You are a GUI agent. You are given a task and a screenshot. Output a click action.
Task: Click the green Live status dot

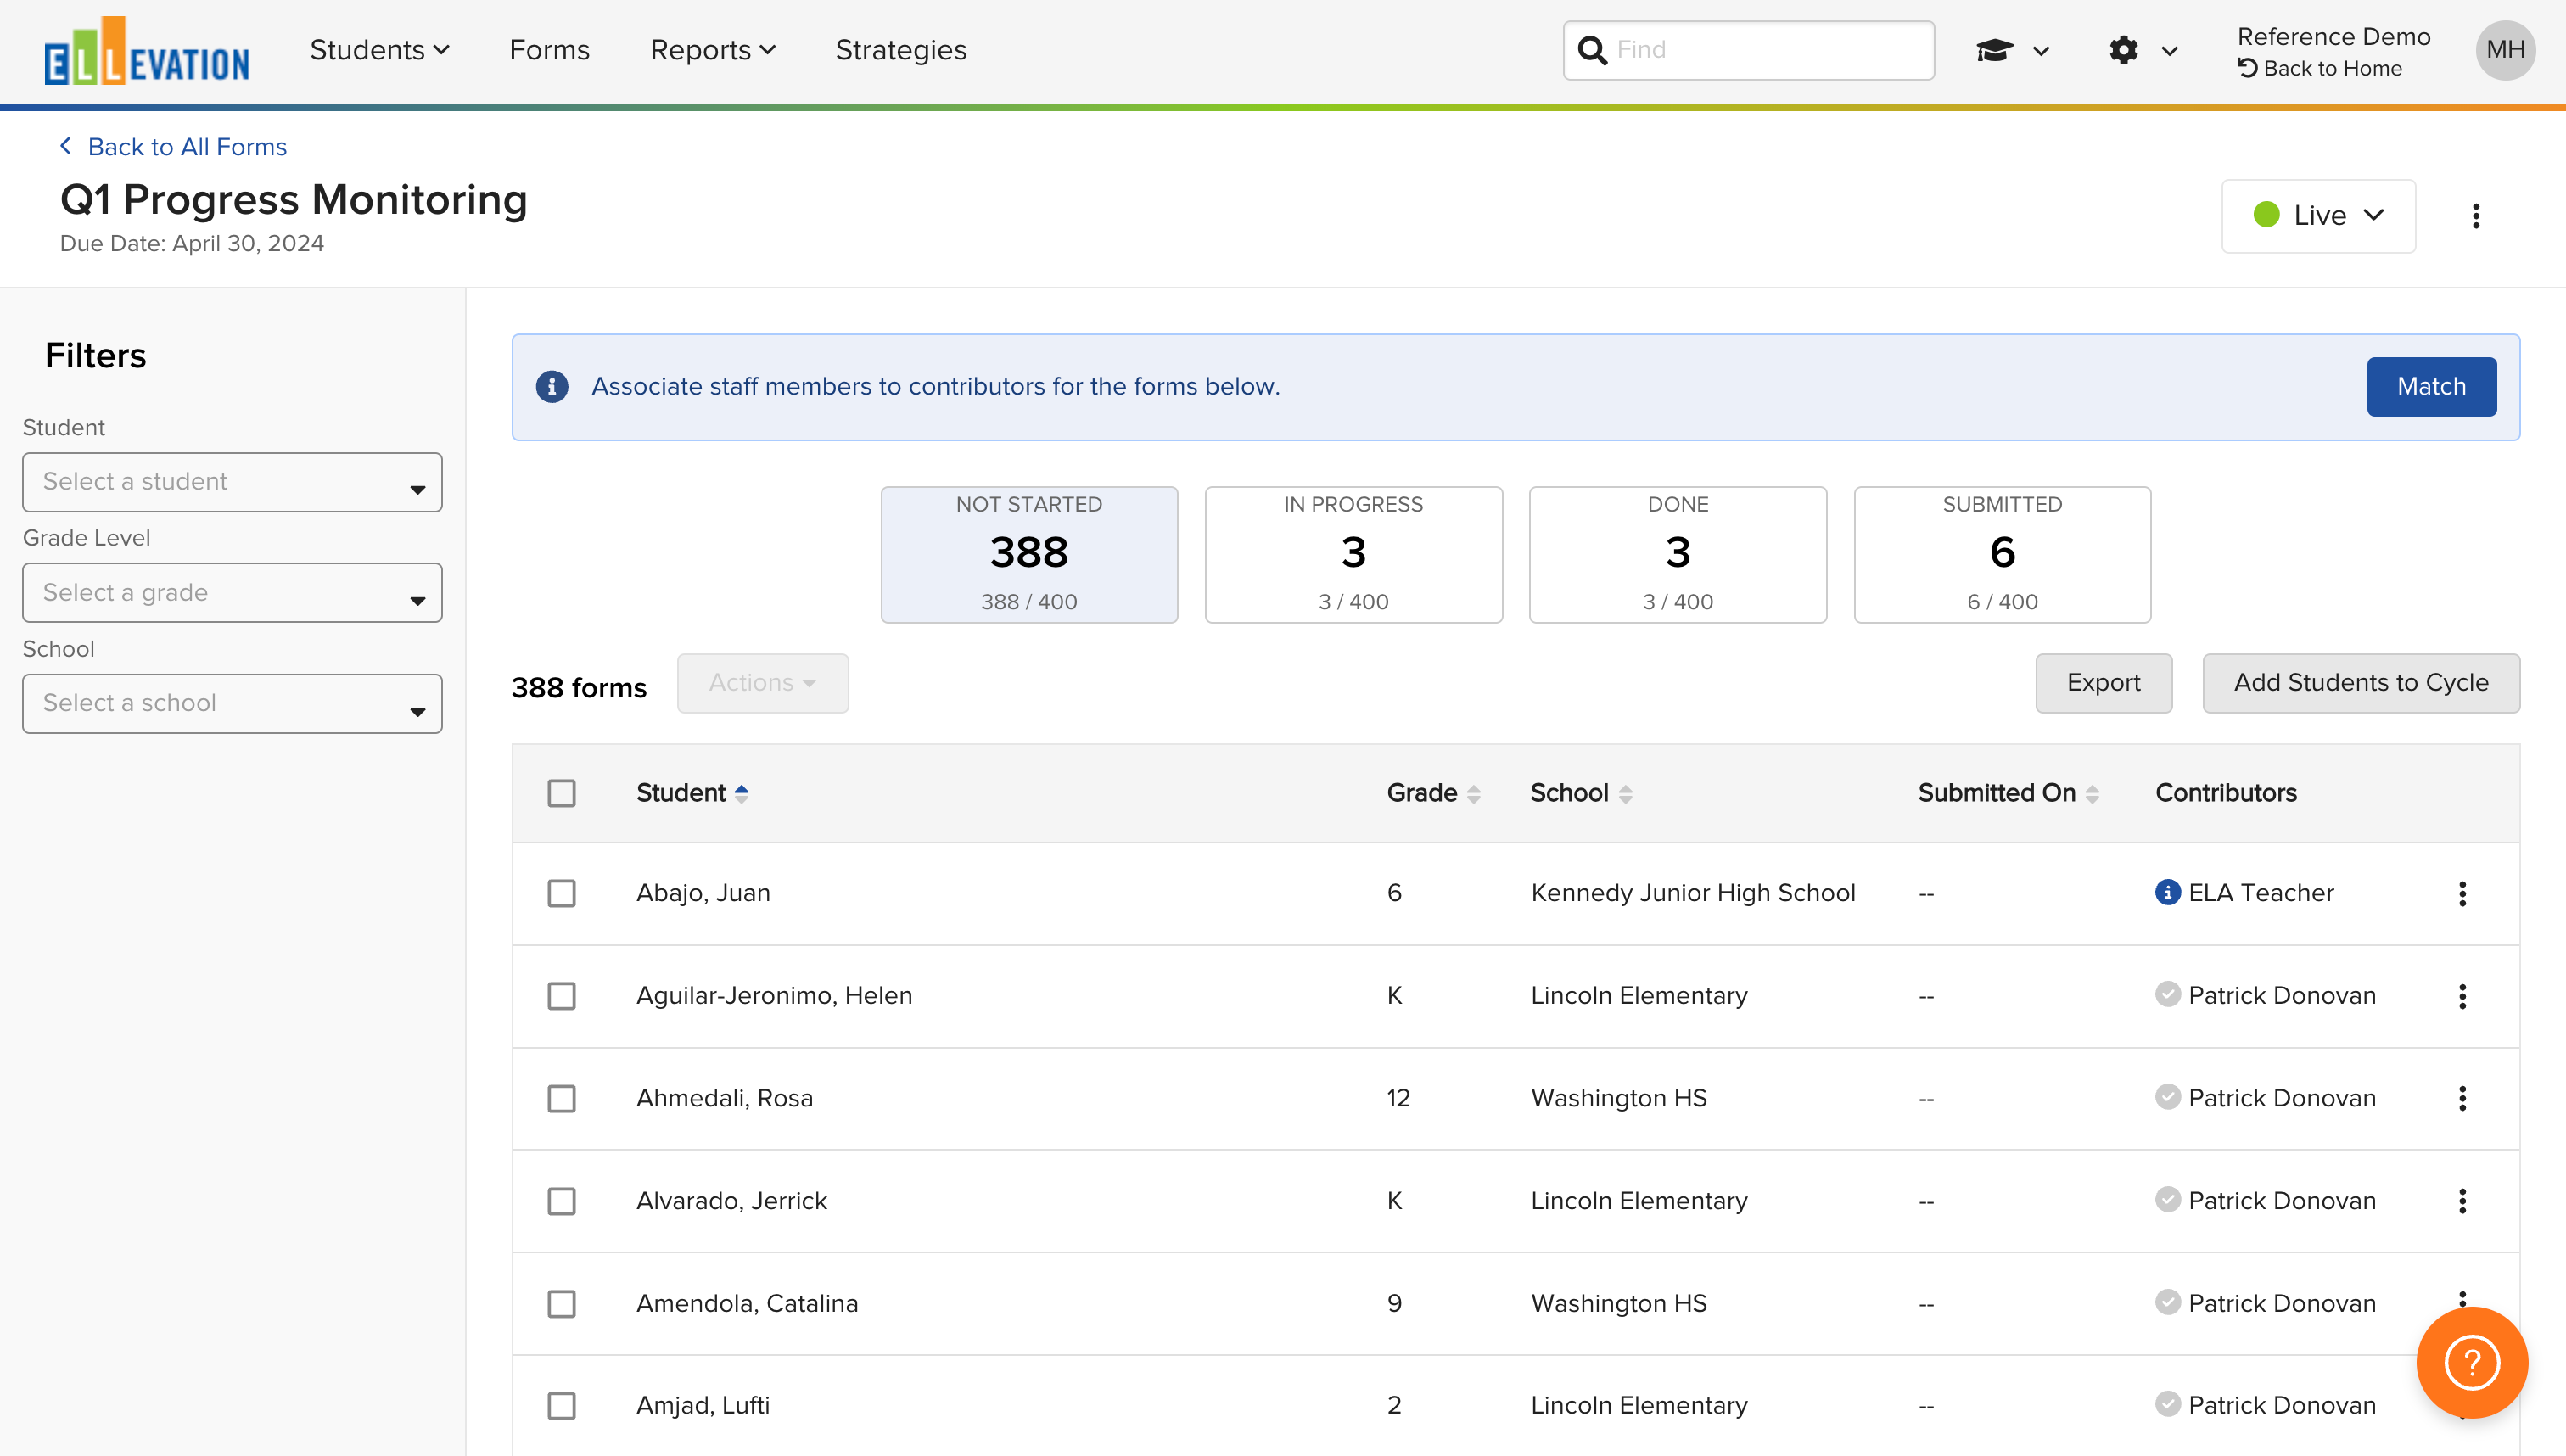tap(2266, 215)
